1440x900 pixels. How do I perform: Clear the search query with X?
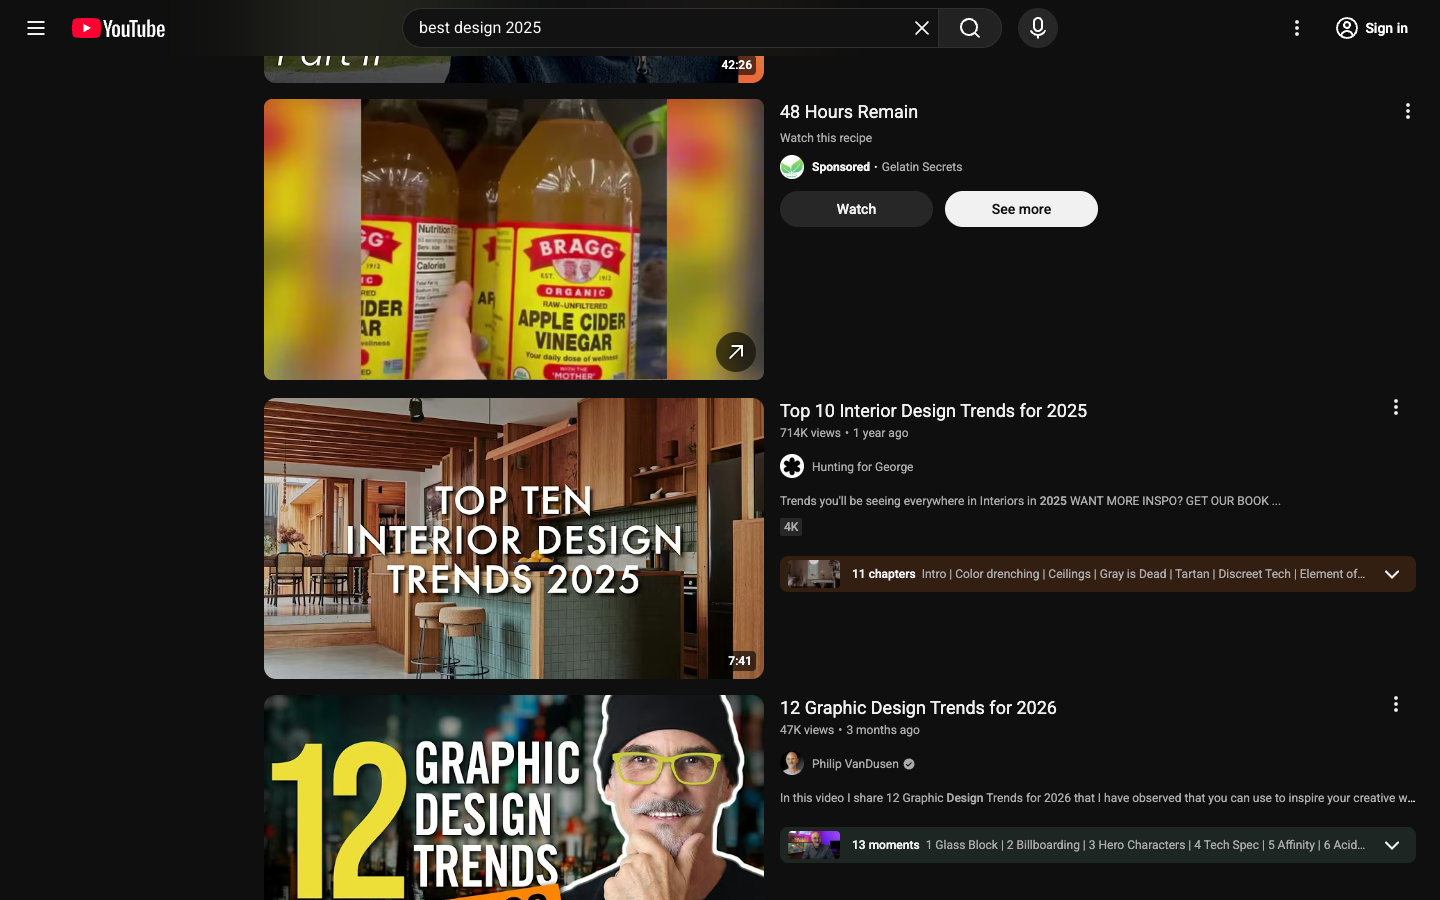[922, 28]
